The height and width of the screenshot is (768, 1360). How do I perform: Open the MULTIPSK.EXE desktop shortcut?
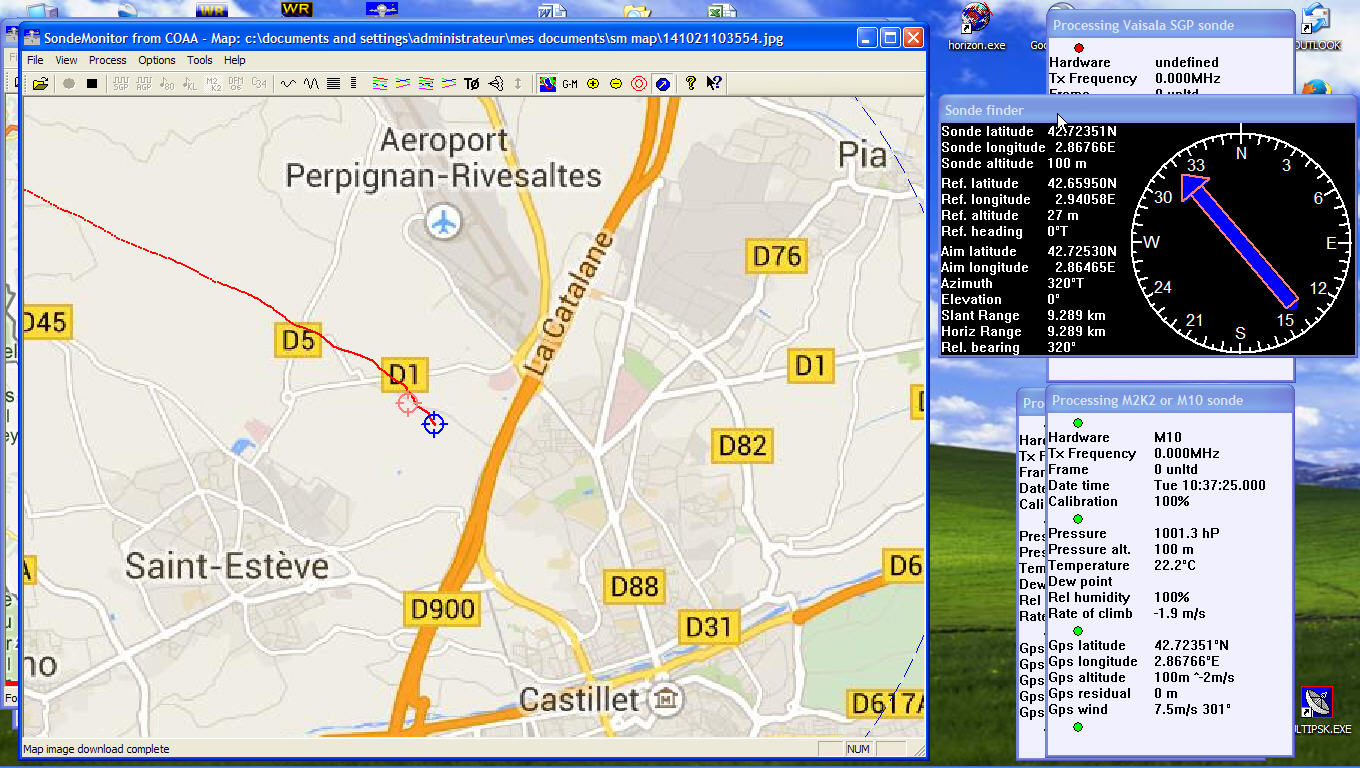pyautogui.click(x=1318, y=712)
